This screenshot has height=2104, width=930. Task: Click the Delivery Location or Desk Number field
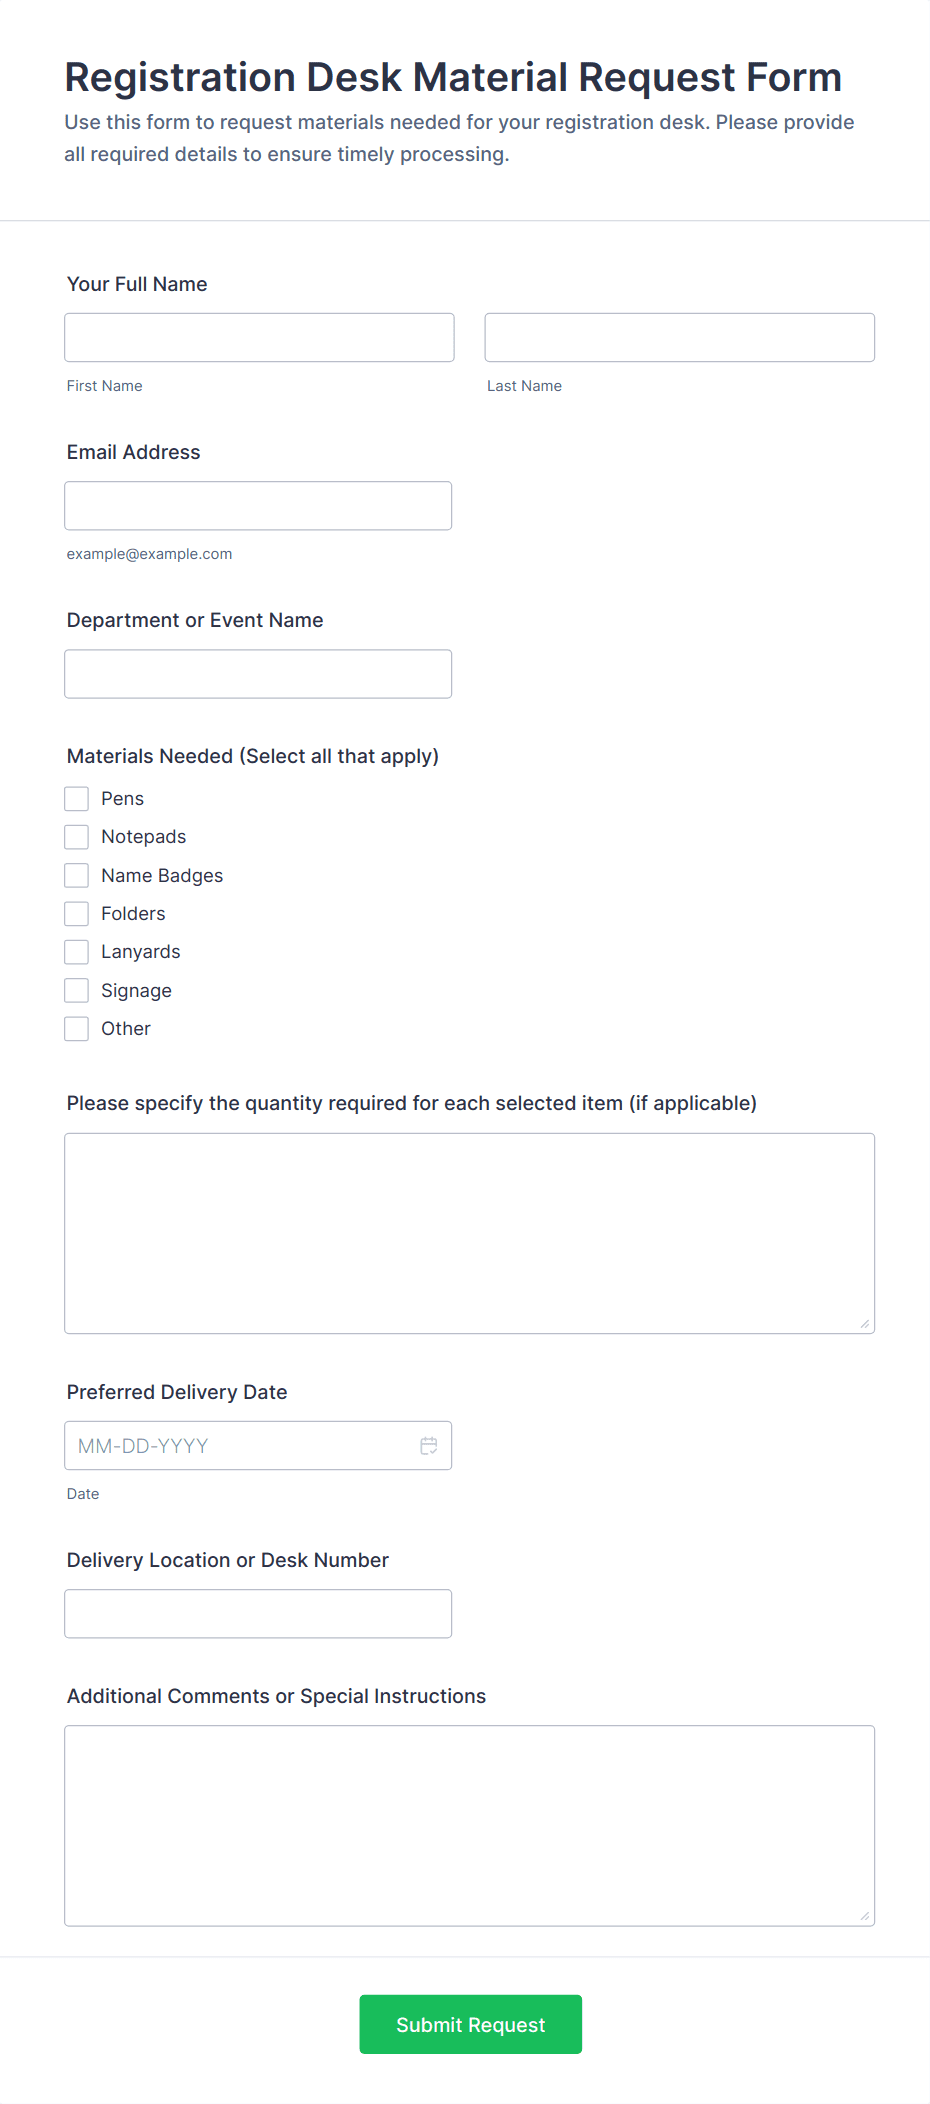[258, 1613]
